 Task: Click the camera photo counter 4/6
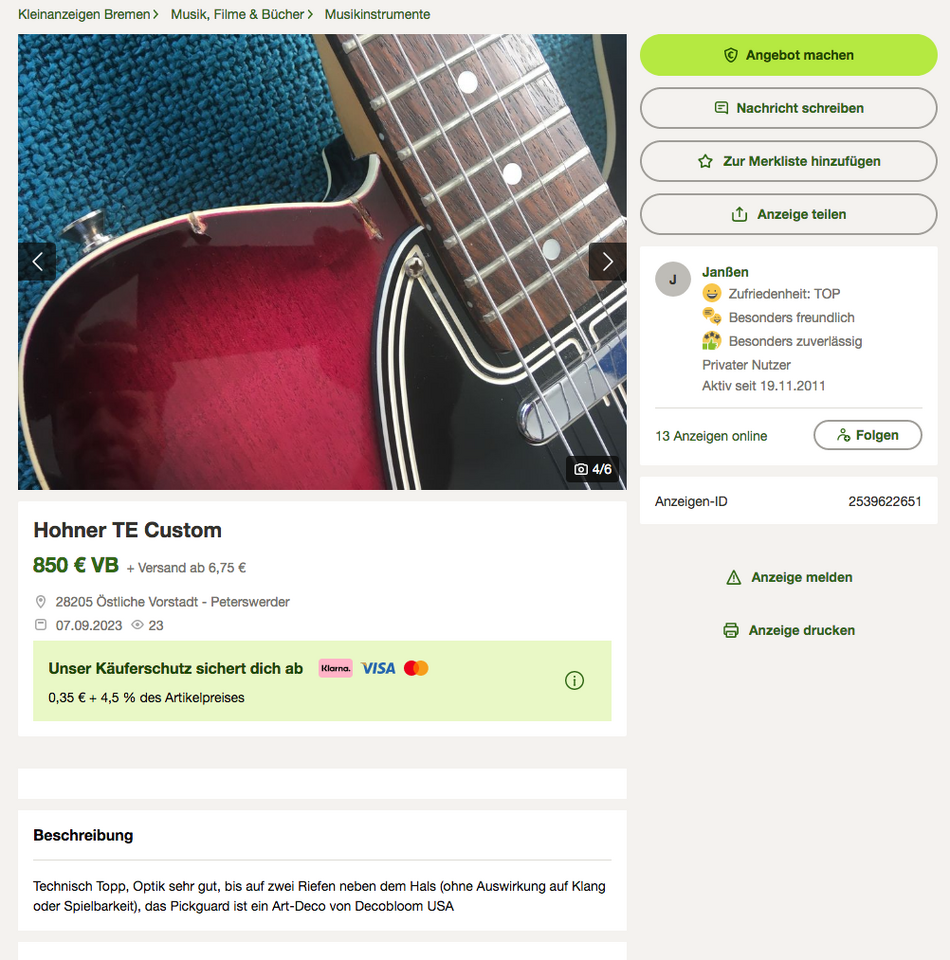pos(593,469)
